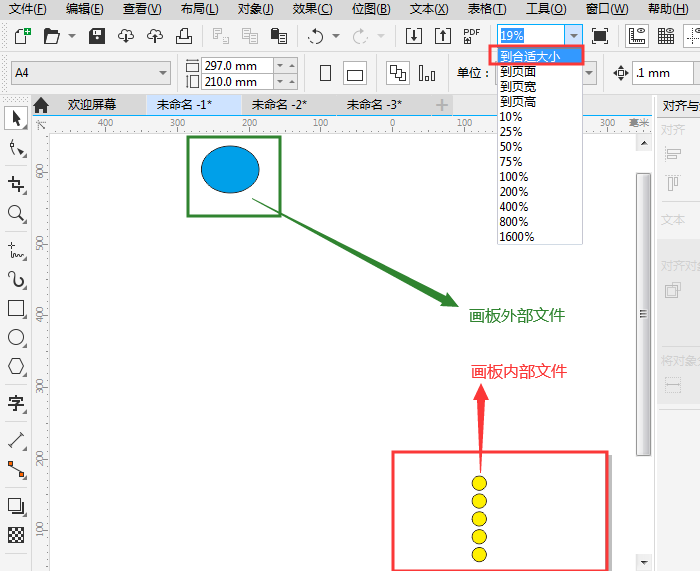
Task: Open the 文件(F) menu
Action: pos(28,9)
